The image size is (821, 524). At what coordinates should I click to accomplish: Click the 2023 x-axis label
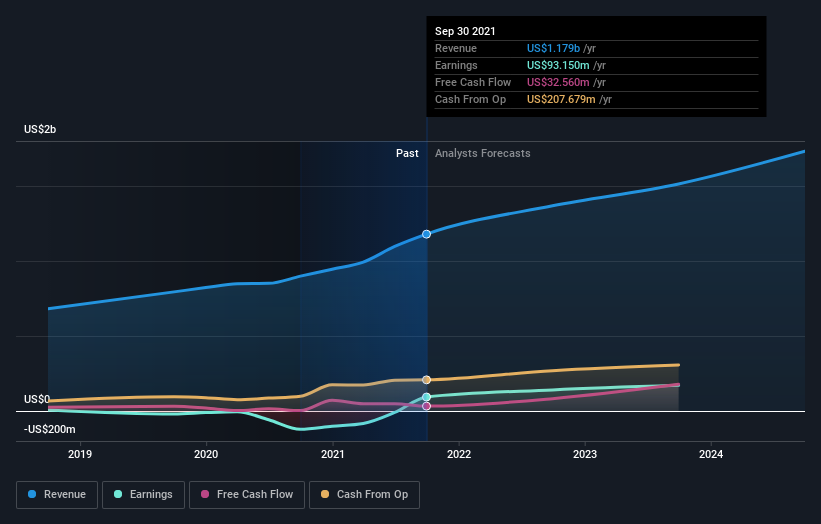585,454
